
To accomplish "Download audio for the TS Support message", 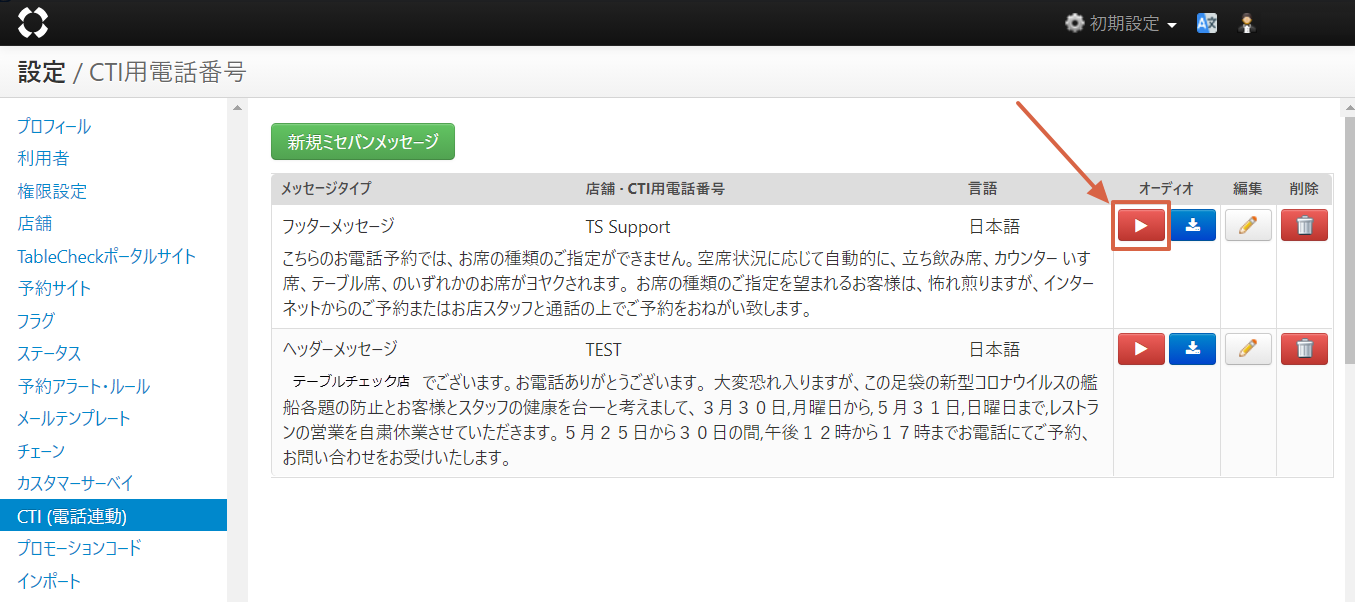I will tap(1193, 226).
